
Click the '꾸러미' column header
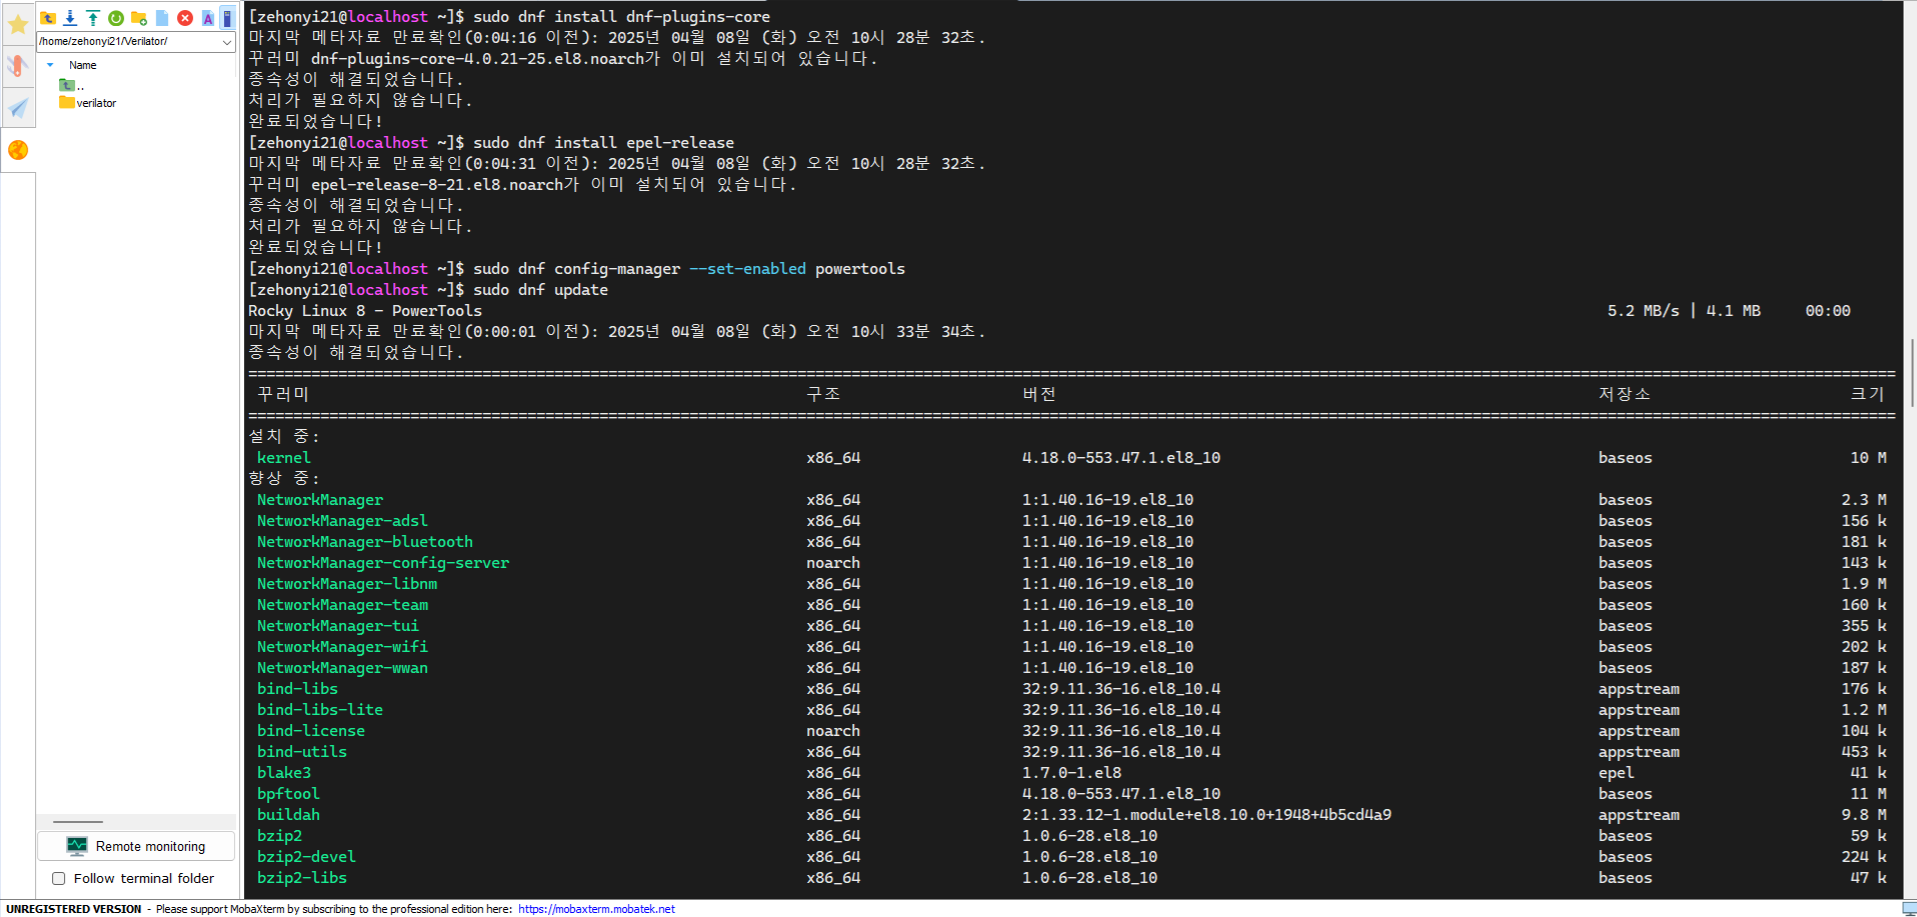pyautogui.click(x=283, y=394)
